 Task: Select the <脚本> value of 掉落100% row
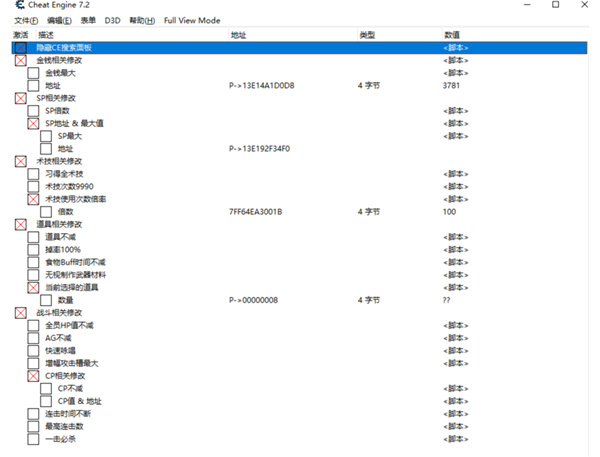(x=456, y=250)
